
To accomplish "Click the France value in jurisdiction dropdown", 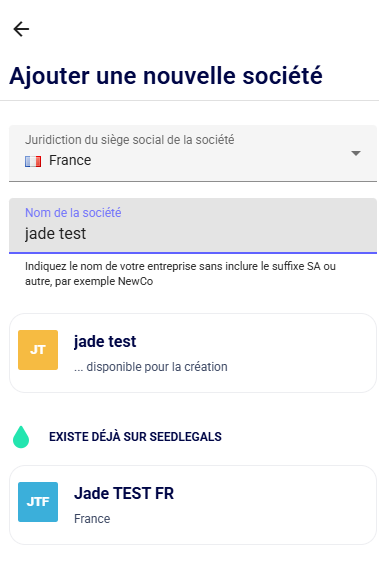I will click(x=70, y=160).
